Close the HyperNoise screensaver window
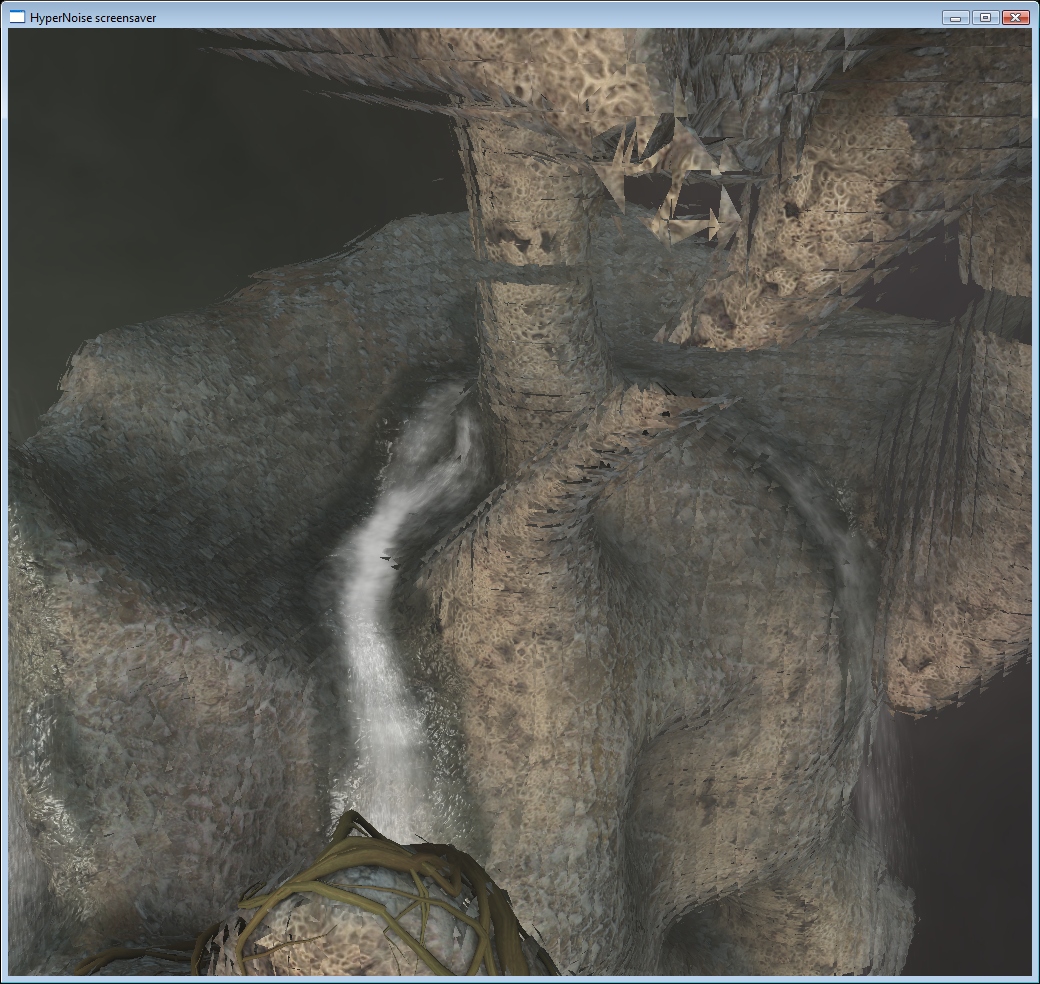This screenshot has width=1040, height=984. point(1015,17)
